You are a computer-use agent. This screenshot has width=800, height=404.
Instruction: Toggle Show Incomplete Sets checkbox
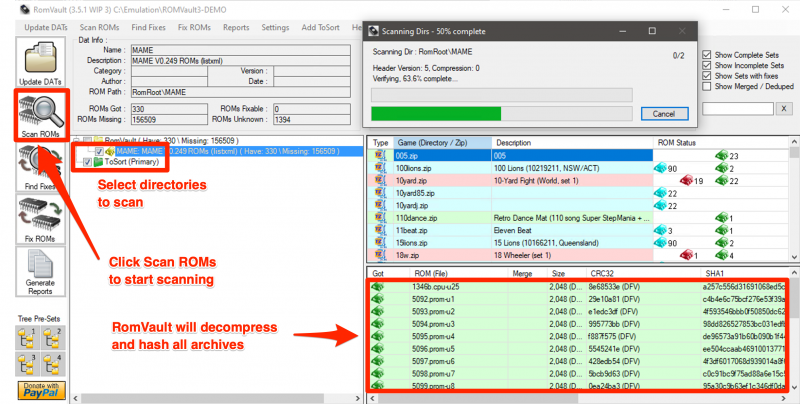pos(707,65)
